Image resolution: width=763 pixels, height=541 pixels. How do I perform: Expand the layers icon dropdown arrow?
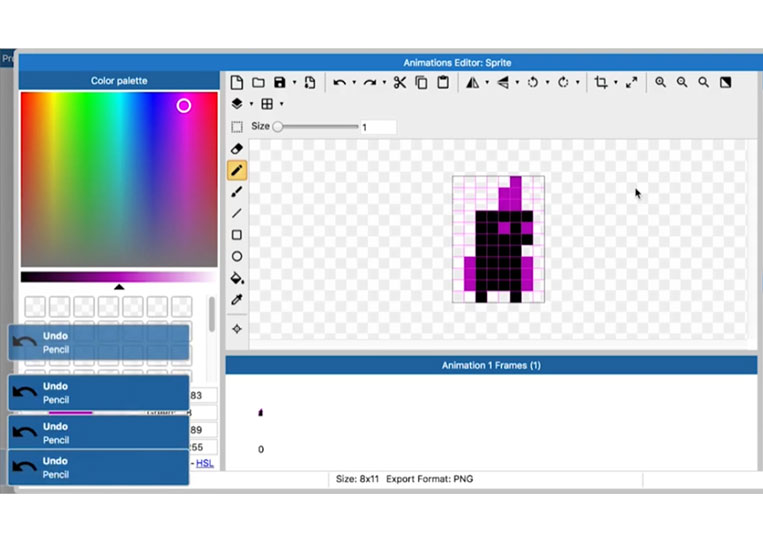point(252,104)
